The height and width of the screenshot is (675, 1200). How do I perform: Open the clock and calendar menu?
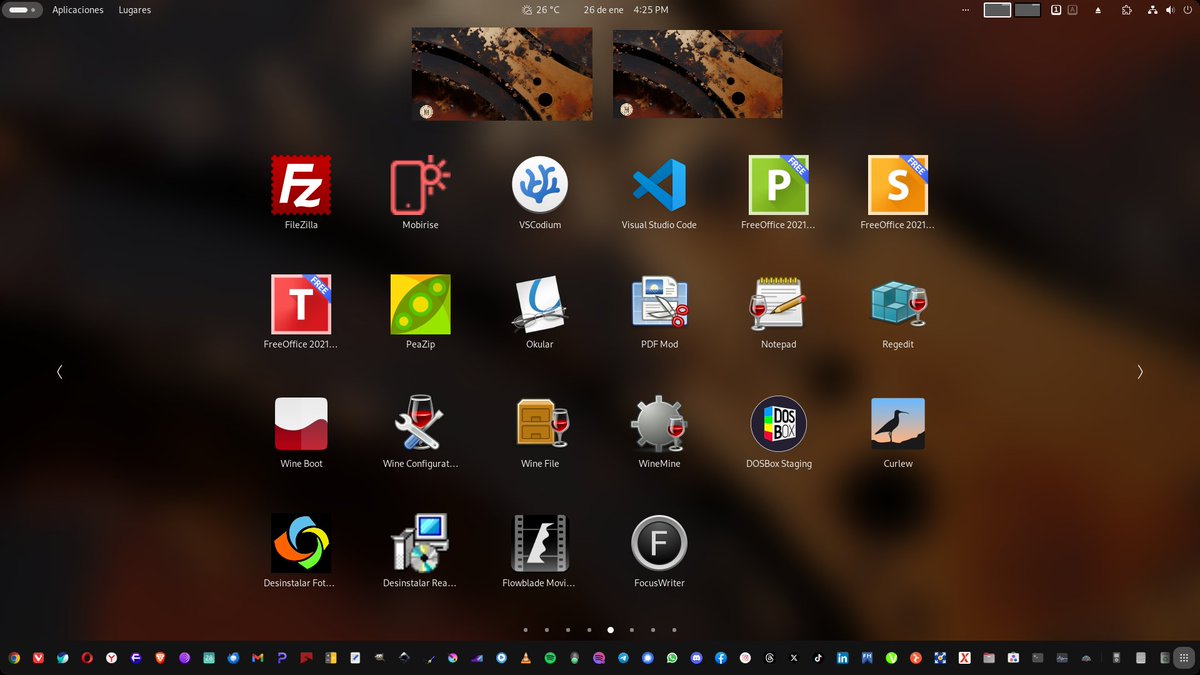[x=626, y=10]
